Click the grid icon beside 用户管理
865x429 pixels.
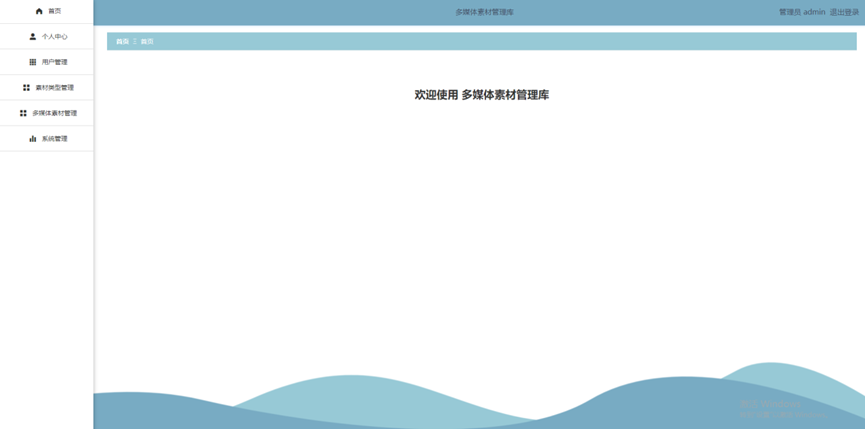coord(33,62)
